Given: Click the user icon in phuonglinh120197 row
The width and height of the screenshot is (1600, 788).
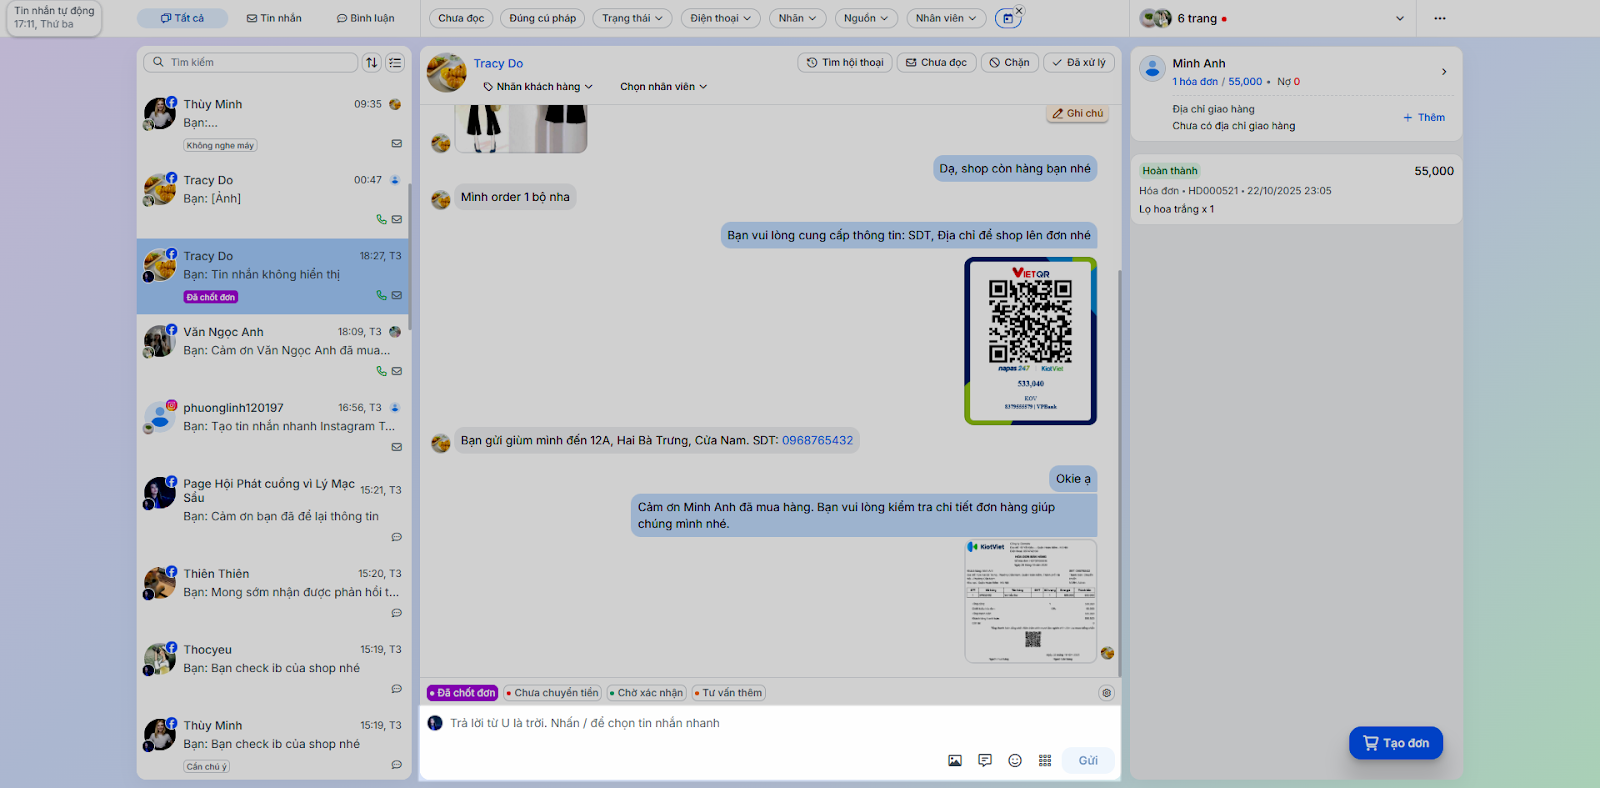Looking at the screenshot, I should tap(395, 408).
